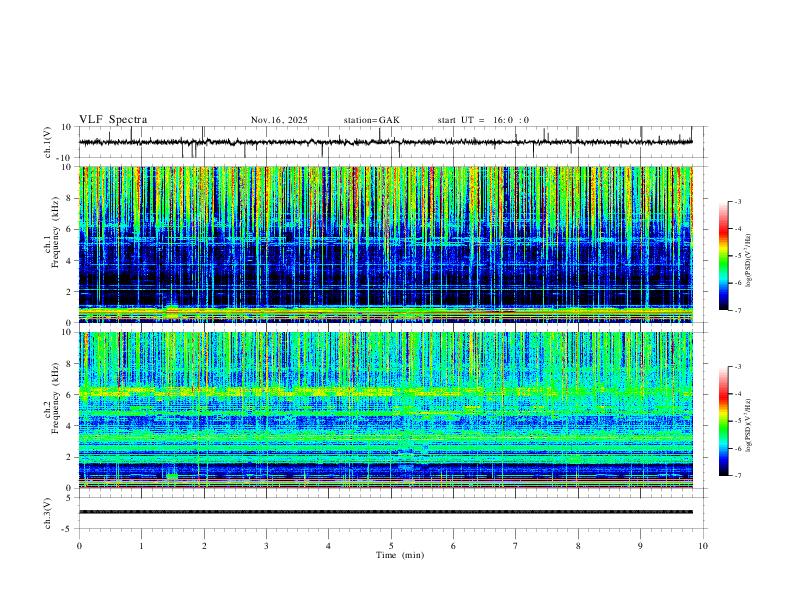Click the ch.1 spectrogram plot area
The width and height of the screenshot is (792, 612).
tap(385, 244)
